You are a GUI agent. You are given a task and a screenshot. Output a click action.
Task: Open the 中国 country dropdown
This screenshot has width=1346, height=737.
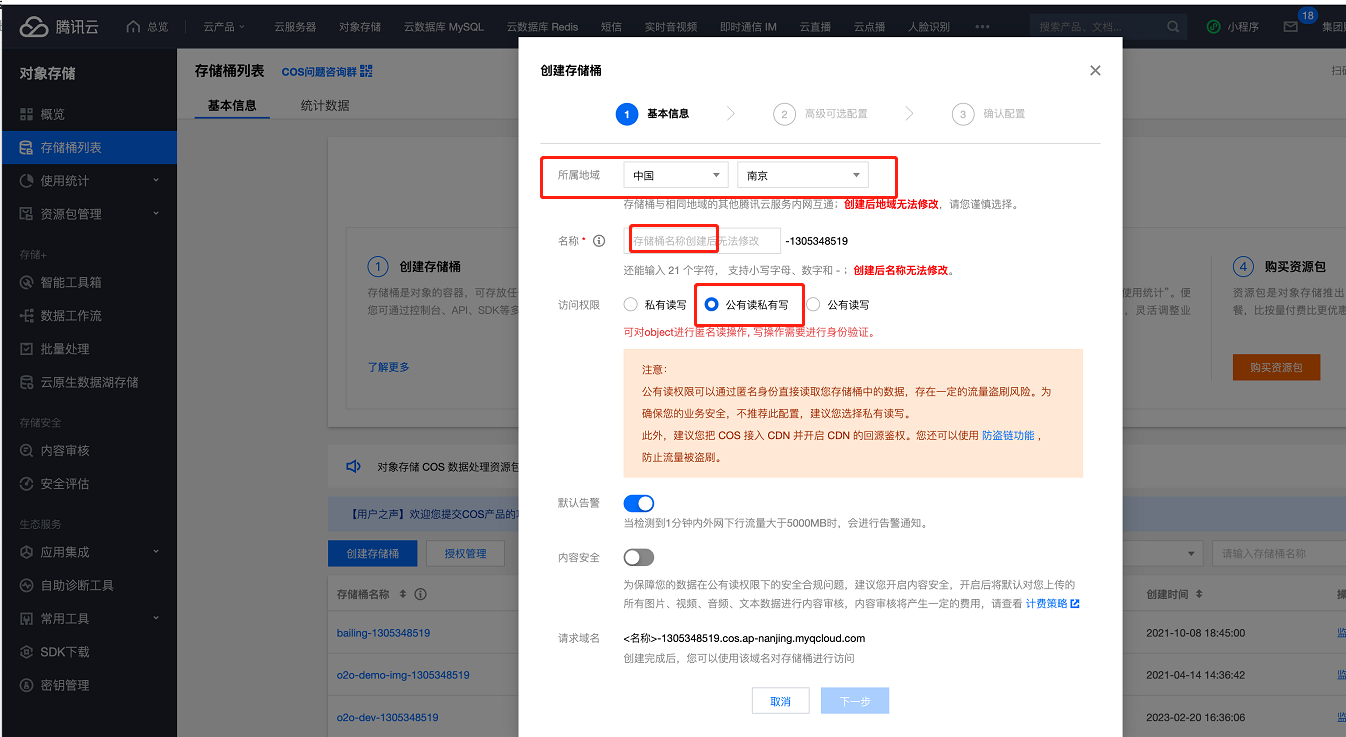pos(677,175)
